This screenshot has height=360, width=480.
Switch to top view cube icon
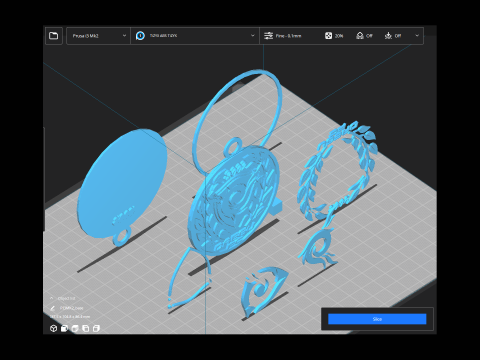coord(75,329)
